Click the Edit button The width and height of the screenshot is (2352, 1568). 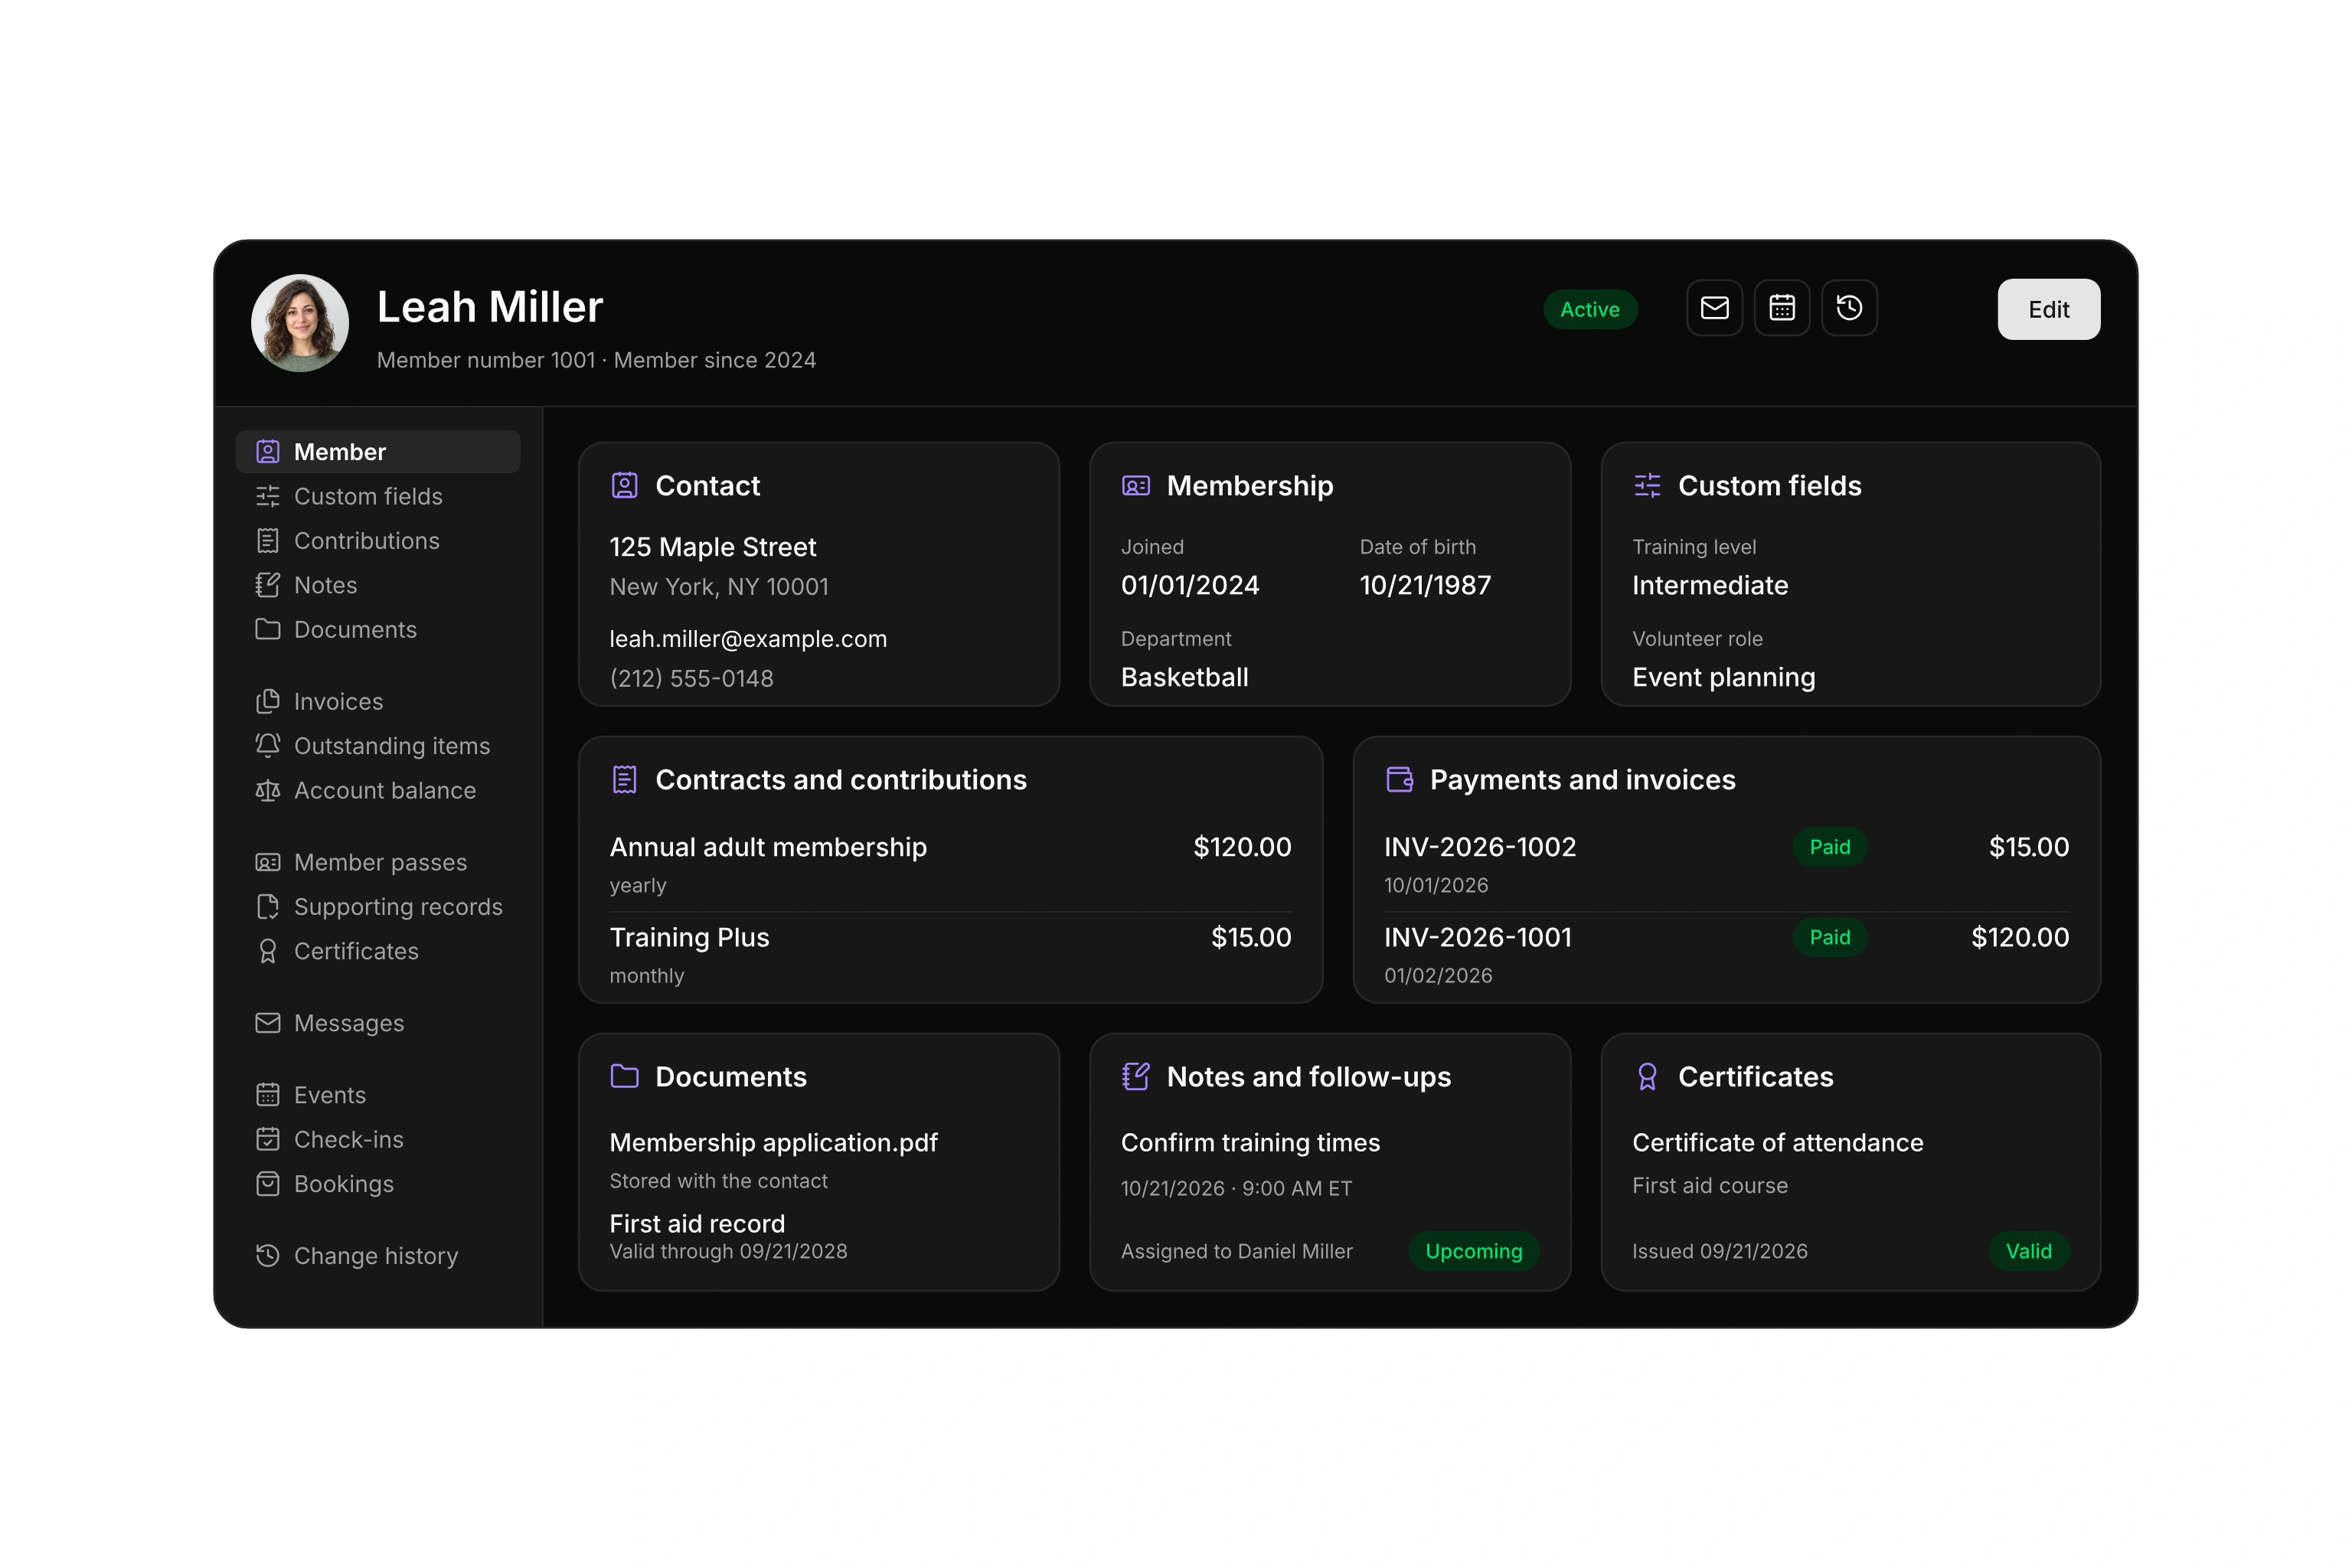pyautogui.click(x=2048, y=309)
